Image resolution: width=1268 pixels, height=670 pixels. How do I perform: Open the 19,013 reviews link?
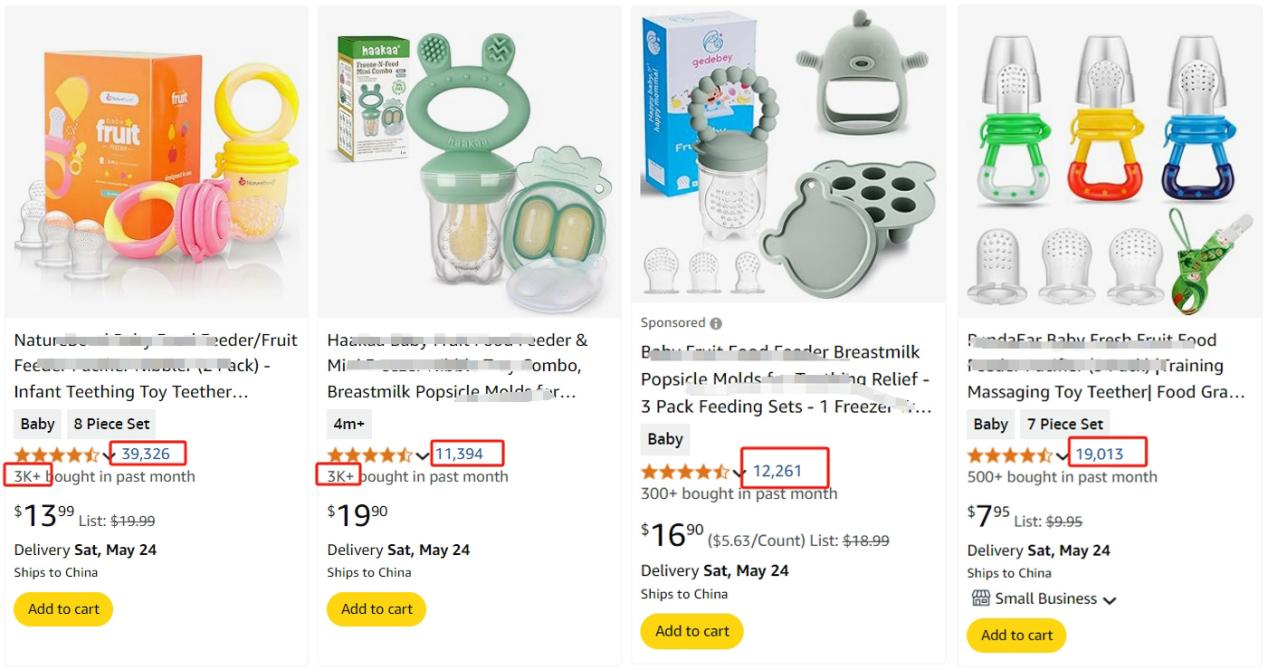(x=1099, y=453)
